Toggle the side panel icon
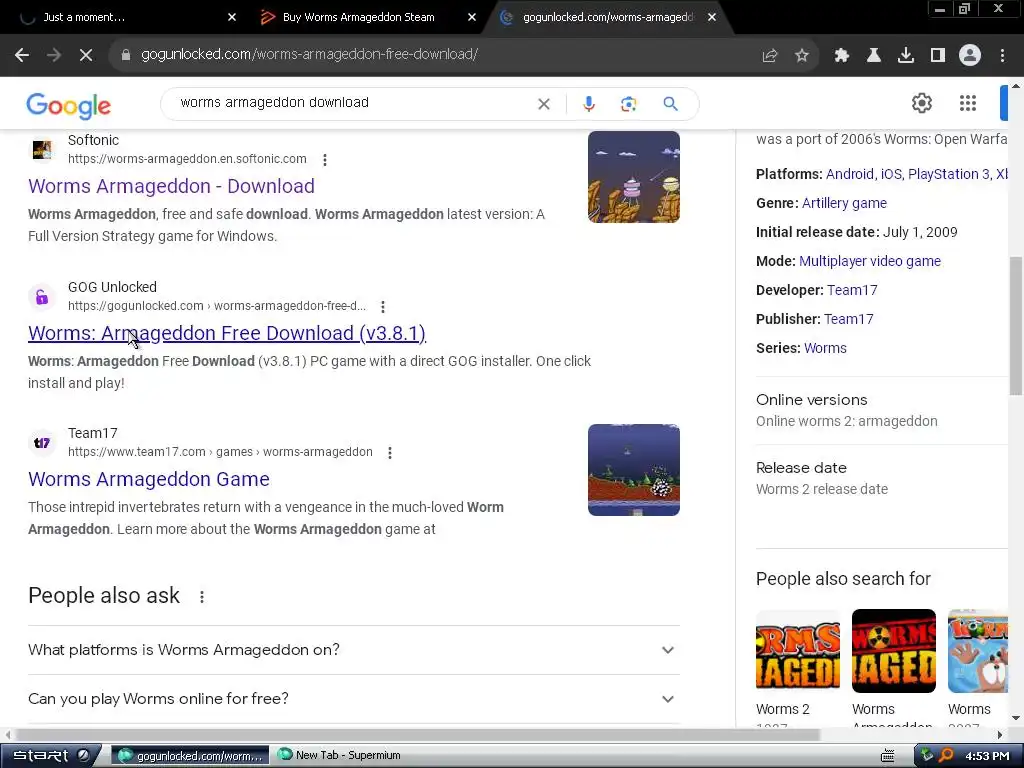 tap(938, 56)
